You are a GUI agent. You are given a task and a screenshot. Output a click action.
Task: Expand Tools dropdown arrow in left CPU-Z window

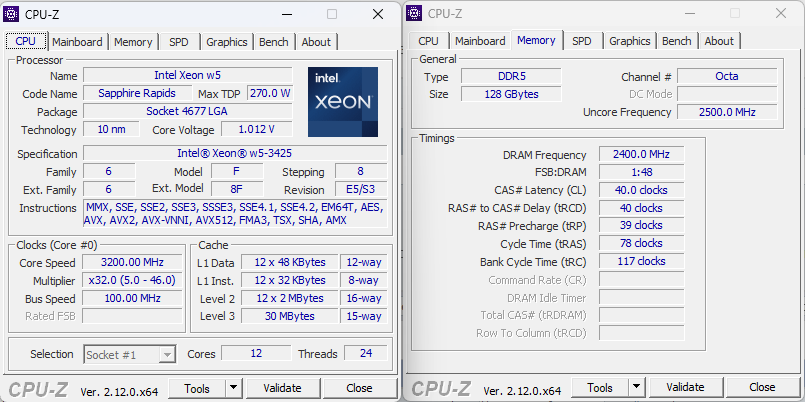click(x=234, y=389)
